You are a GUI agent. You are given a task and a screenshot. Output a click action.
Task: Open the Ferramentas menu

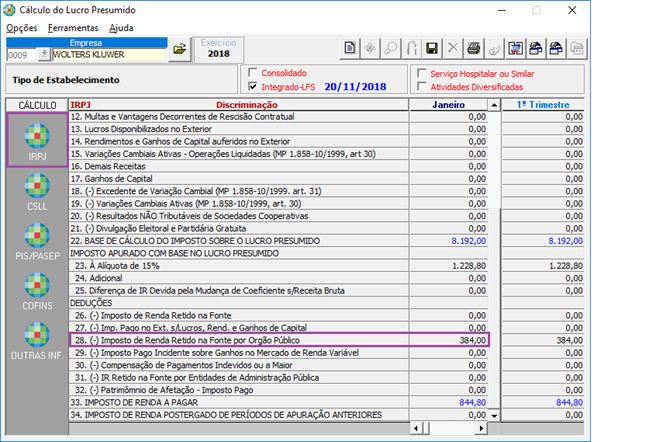[x=73, y=28]
